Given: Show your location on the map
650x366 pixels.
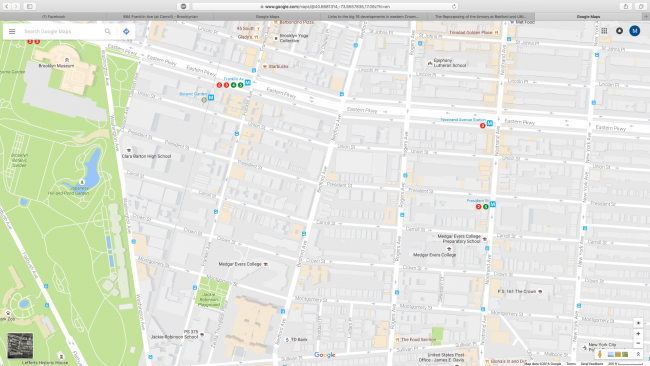Looking at the screenshot, I should click(638, 323).
